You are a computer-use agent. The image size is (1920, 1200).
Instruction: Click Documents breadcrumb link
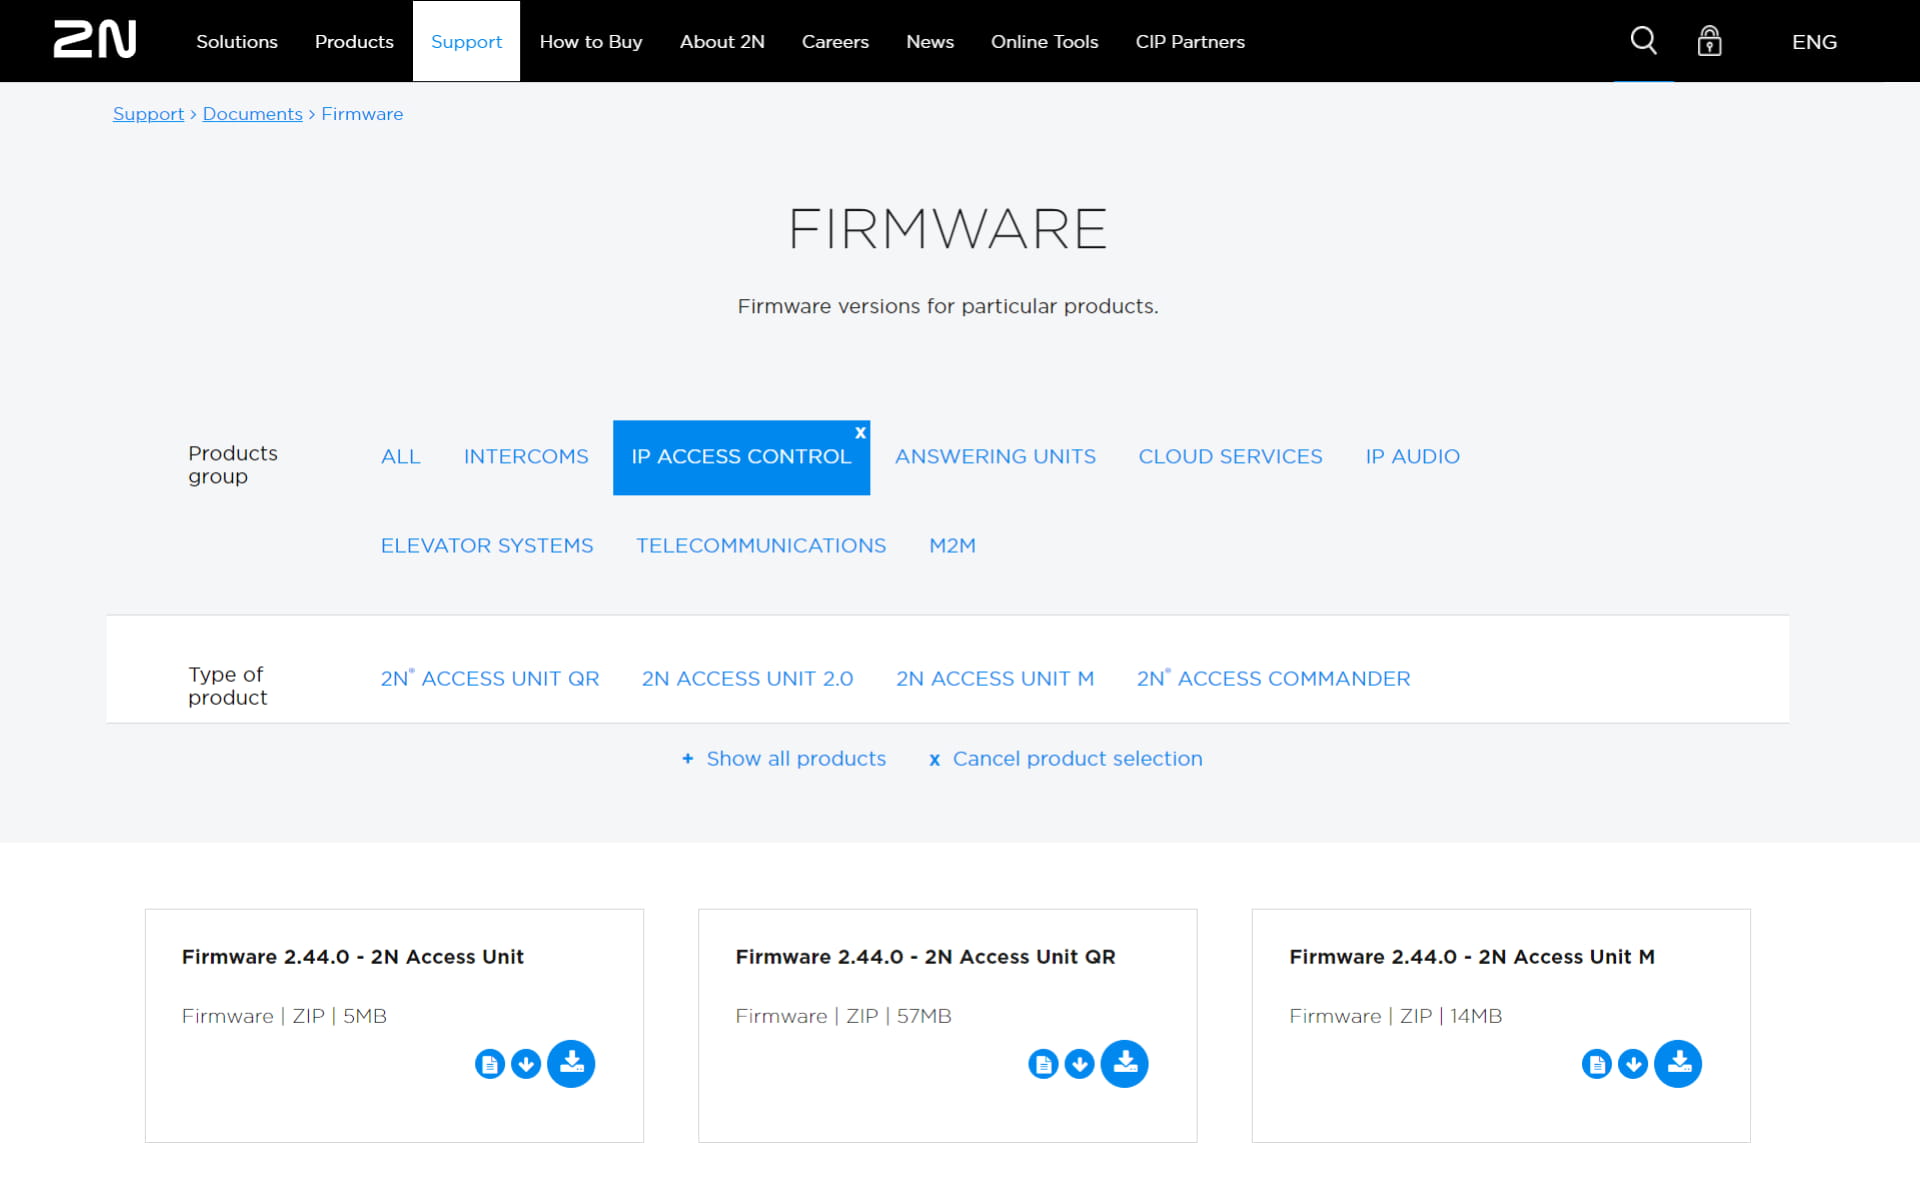252,114
